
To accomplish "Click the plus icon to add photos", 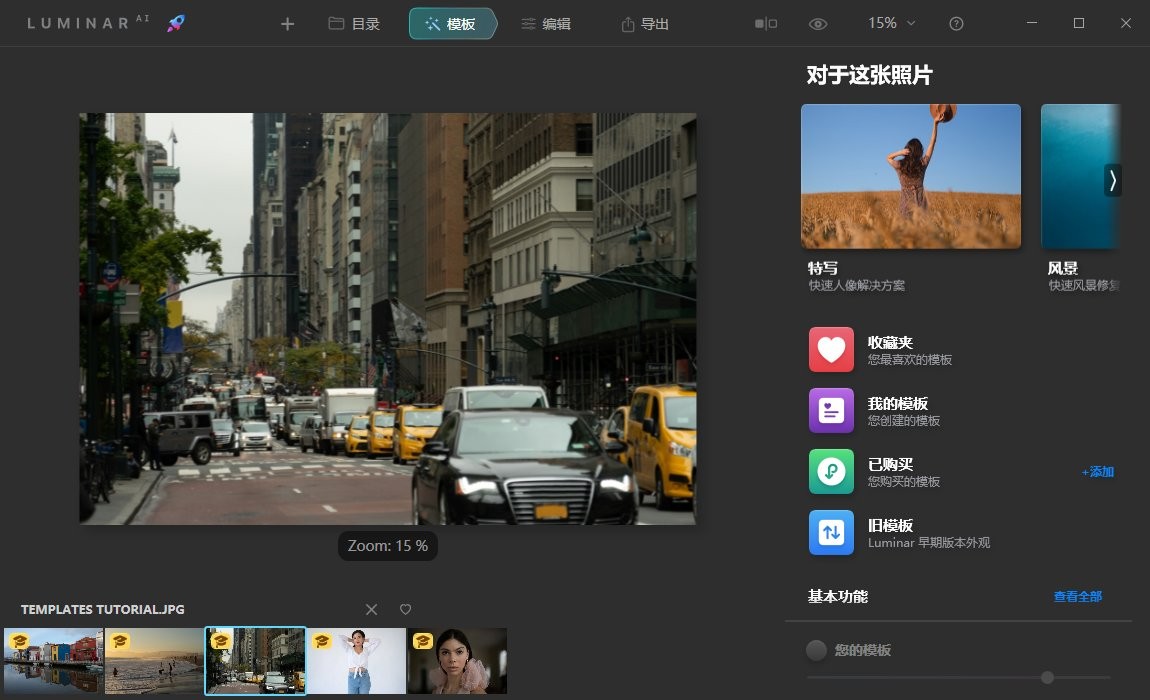I will click(287, 23).
